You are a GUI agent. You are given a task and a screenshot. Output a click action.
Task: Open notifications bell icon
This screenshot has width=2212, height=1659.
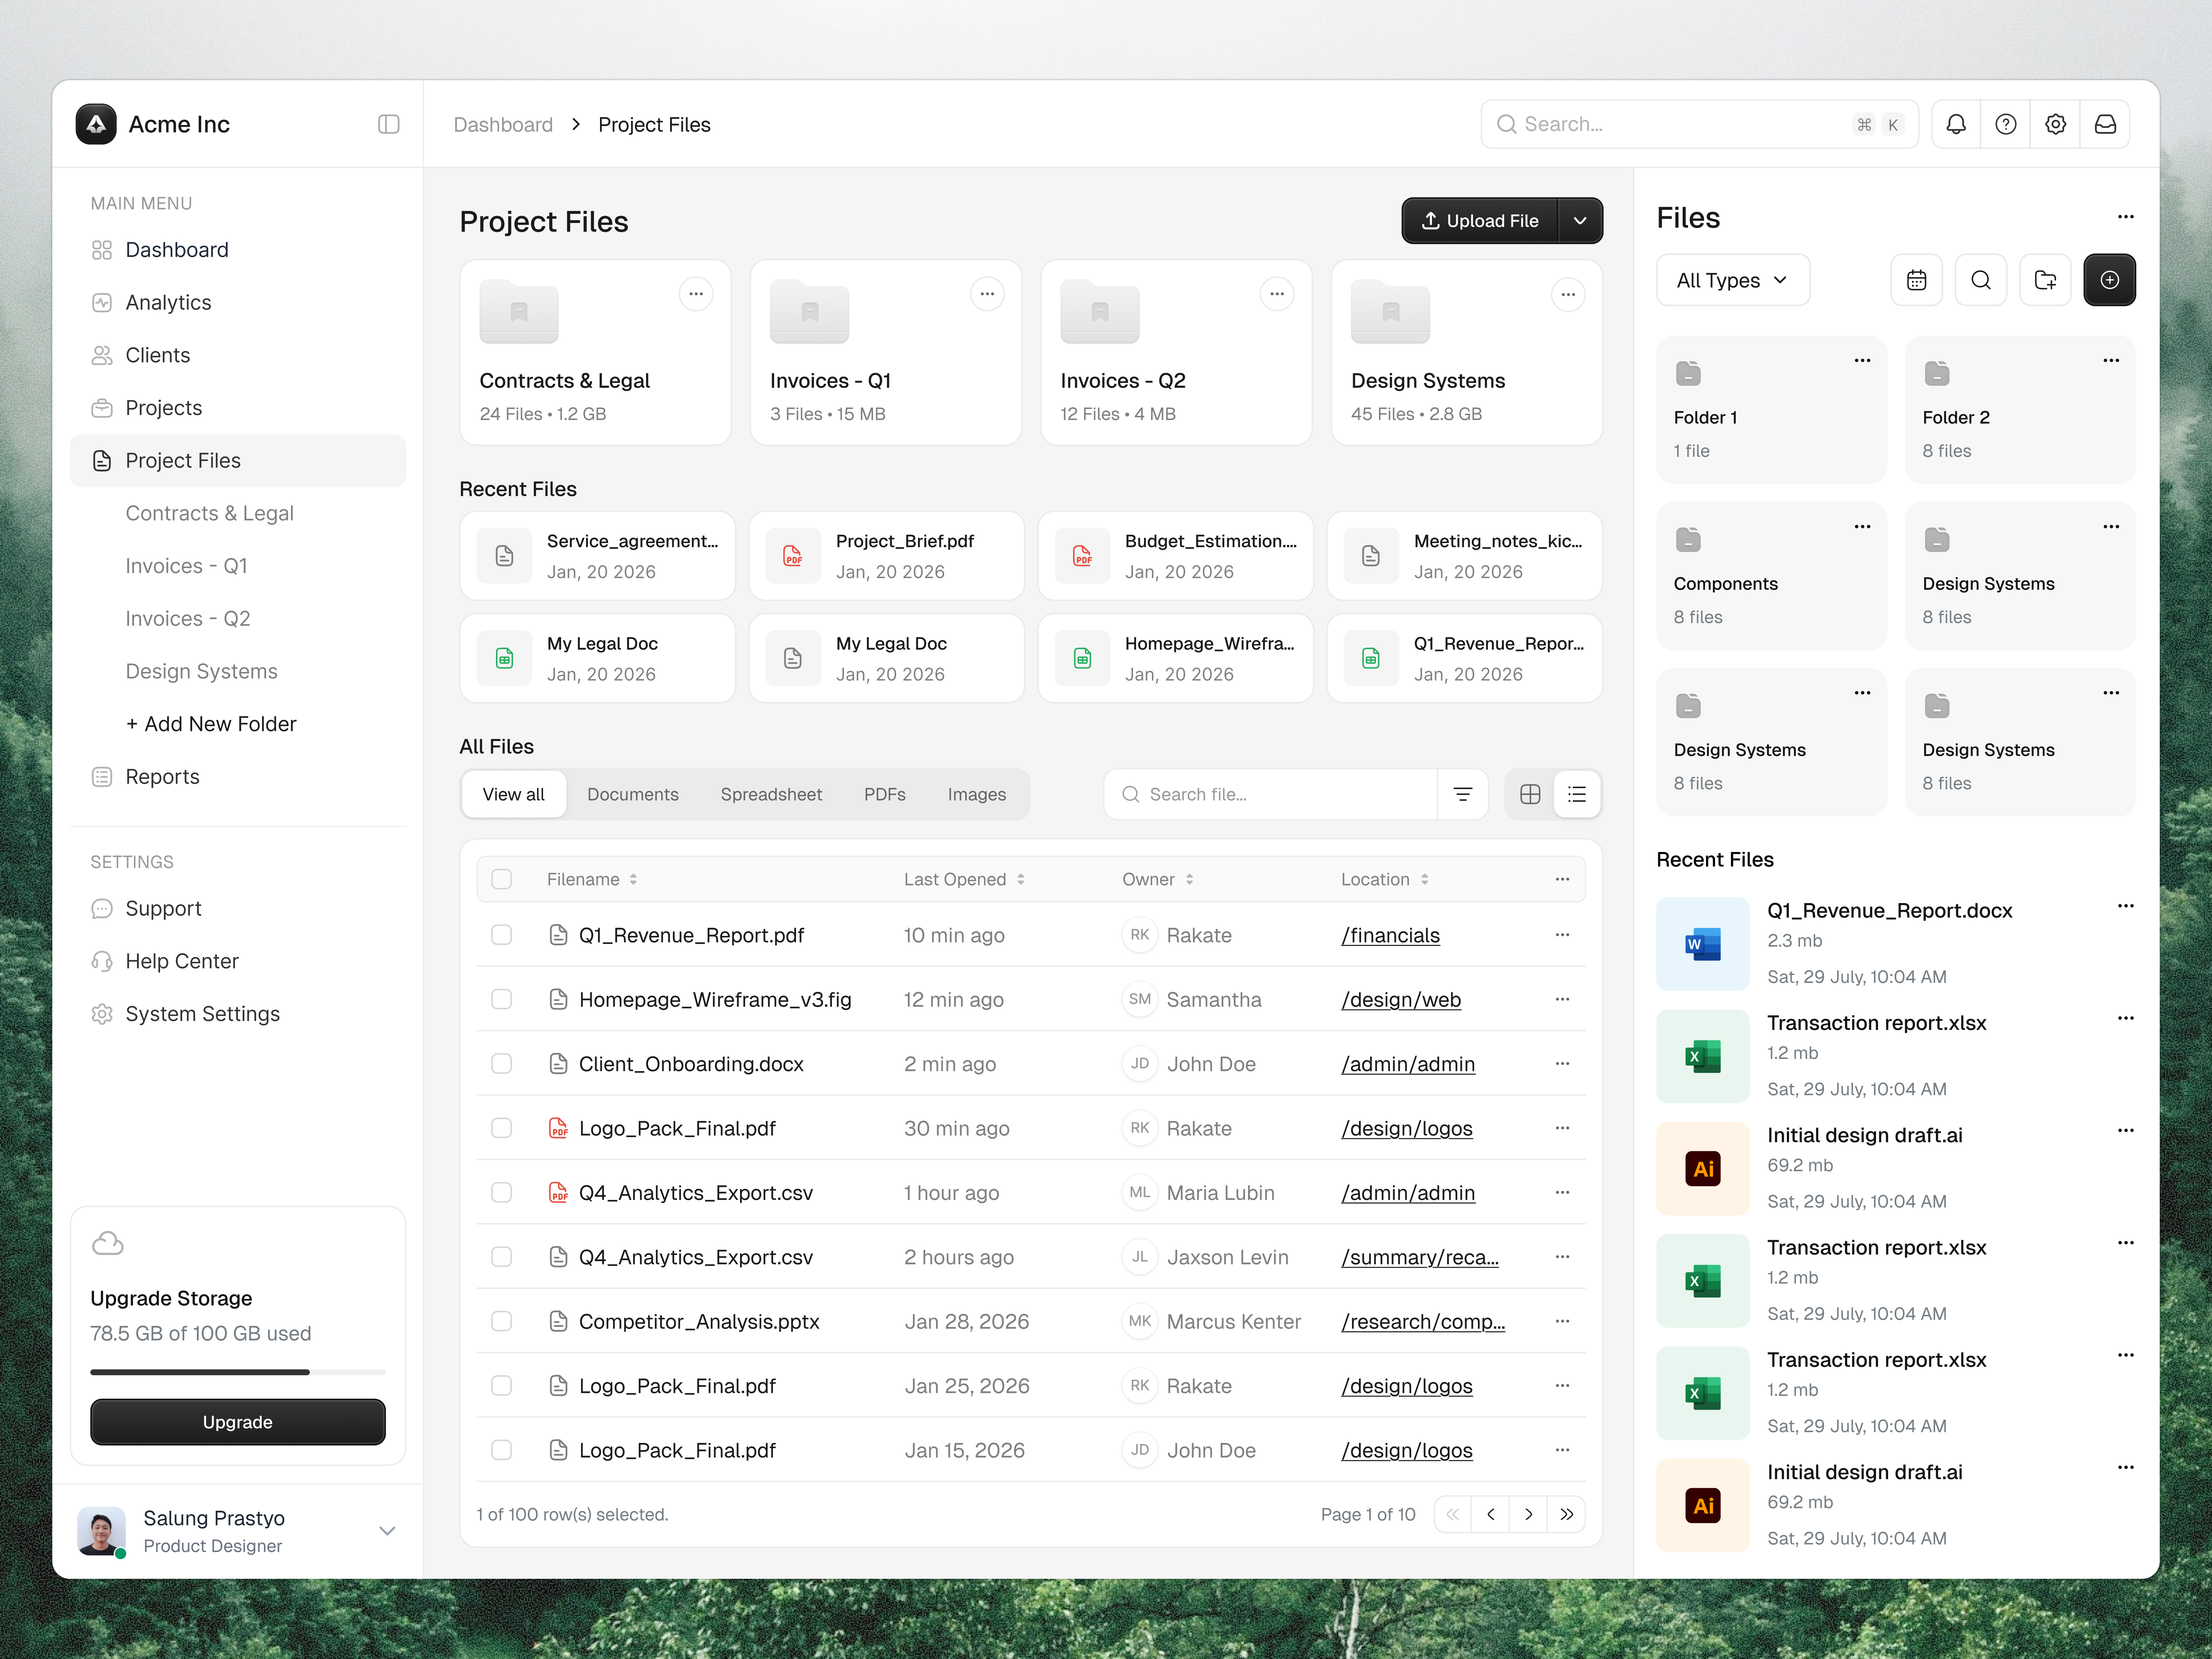tap(1956, 124)
